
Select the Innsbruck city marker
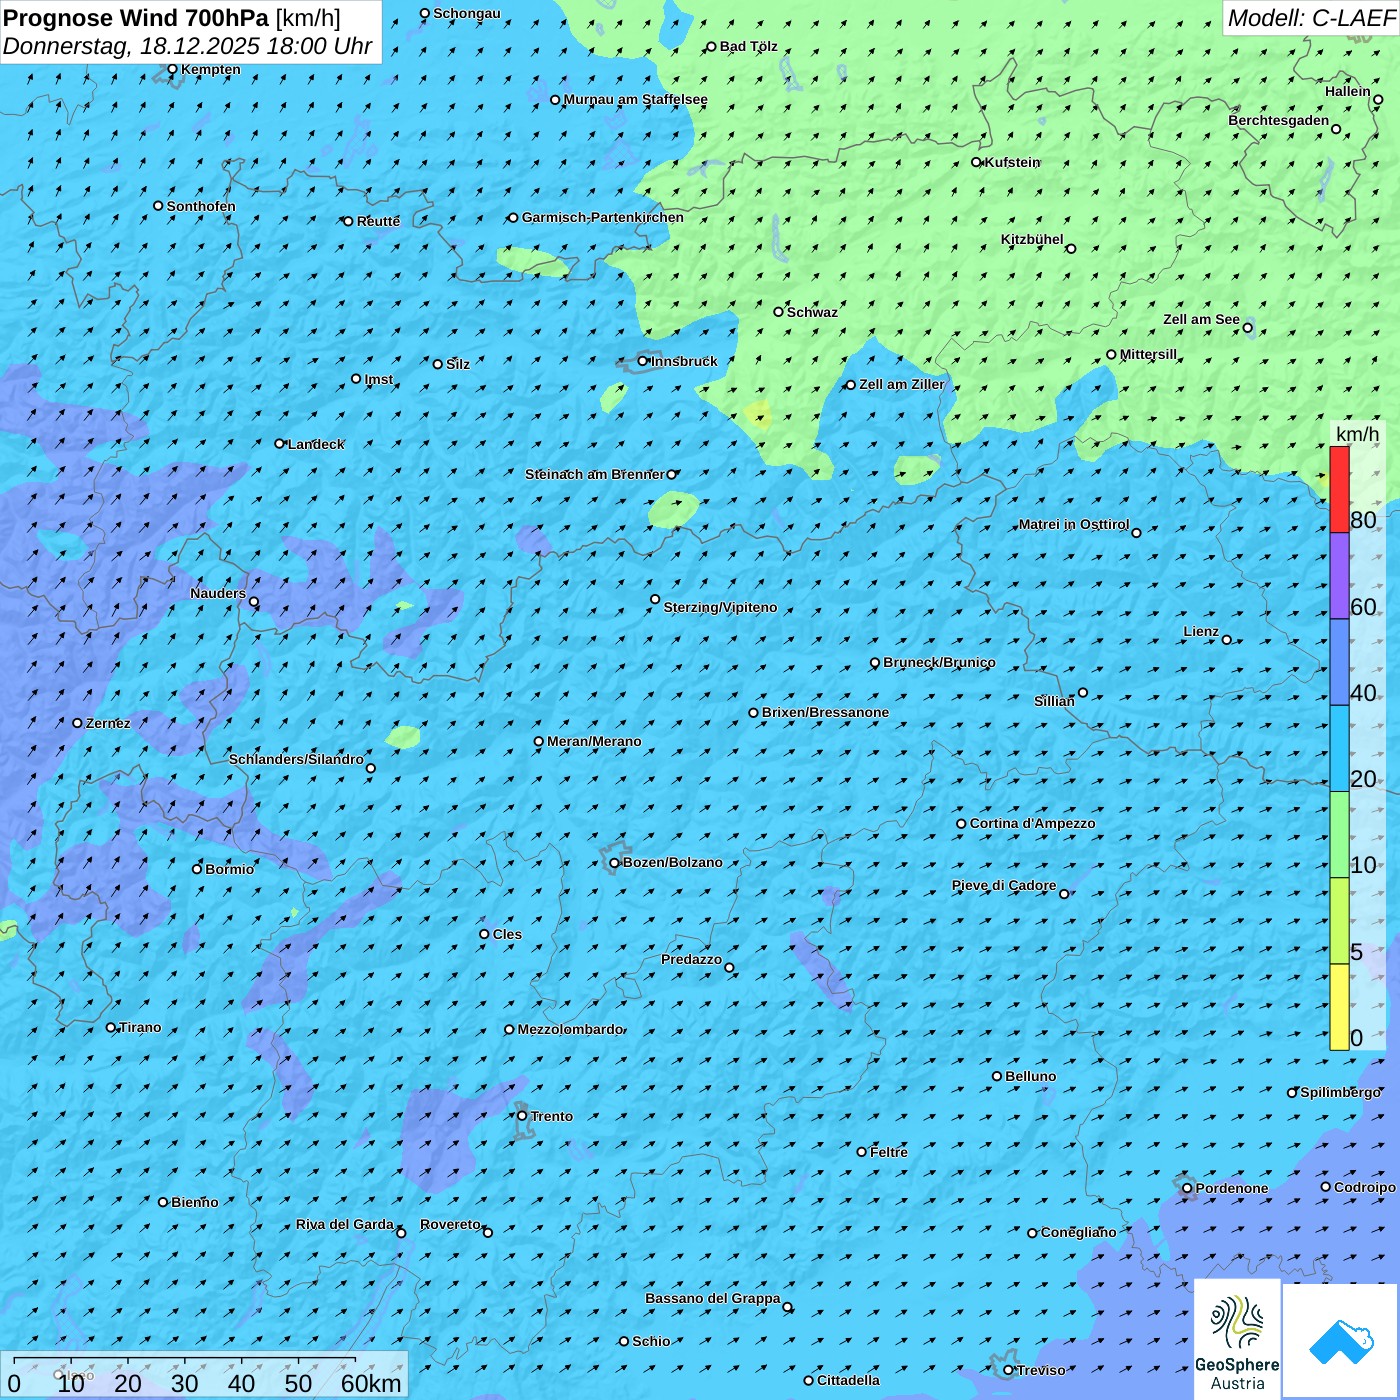(643, 361)
